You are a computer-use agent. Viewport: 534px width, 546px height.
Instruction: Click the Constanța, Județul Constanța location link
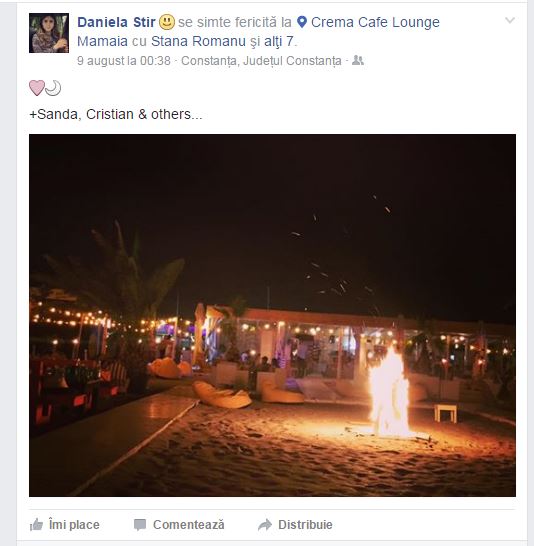[261, 61]
